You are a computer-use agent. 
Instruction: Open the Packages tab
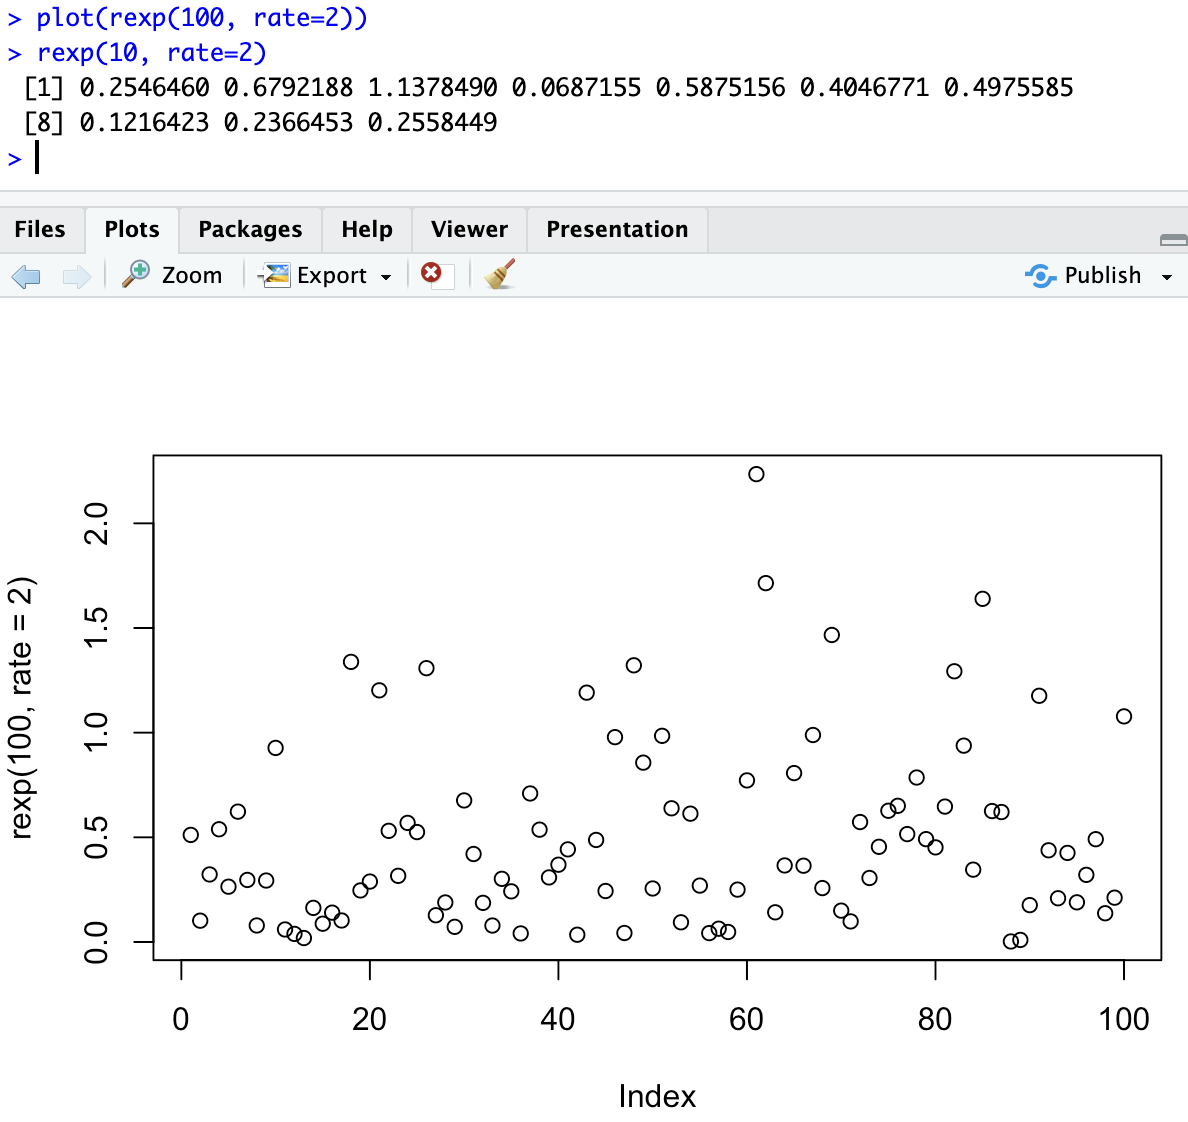point(250,230)
